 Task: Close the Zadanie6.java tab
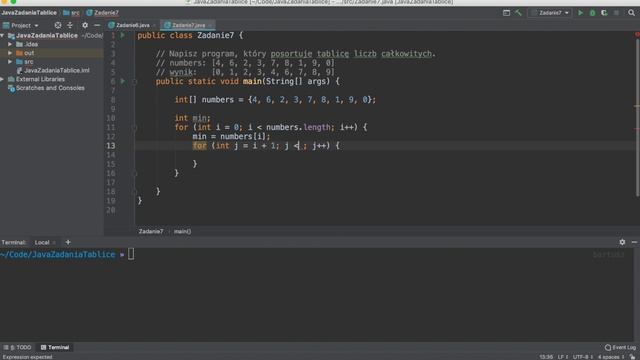coord(154,25)
